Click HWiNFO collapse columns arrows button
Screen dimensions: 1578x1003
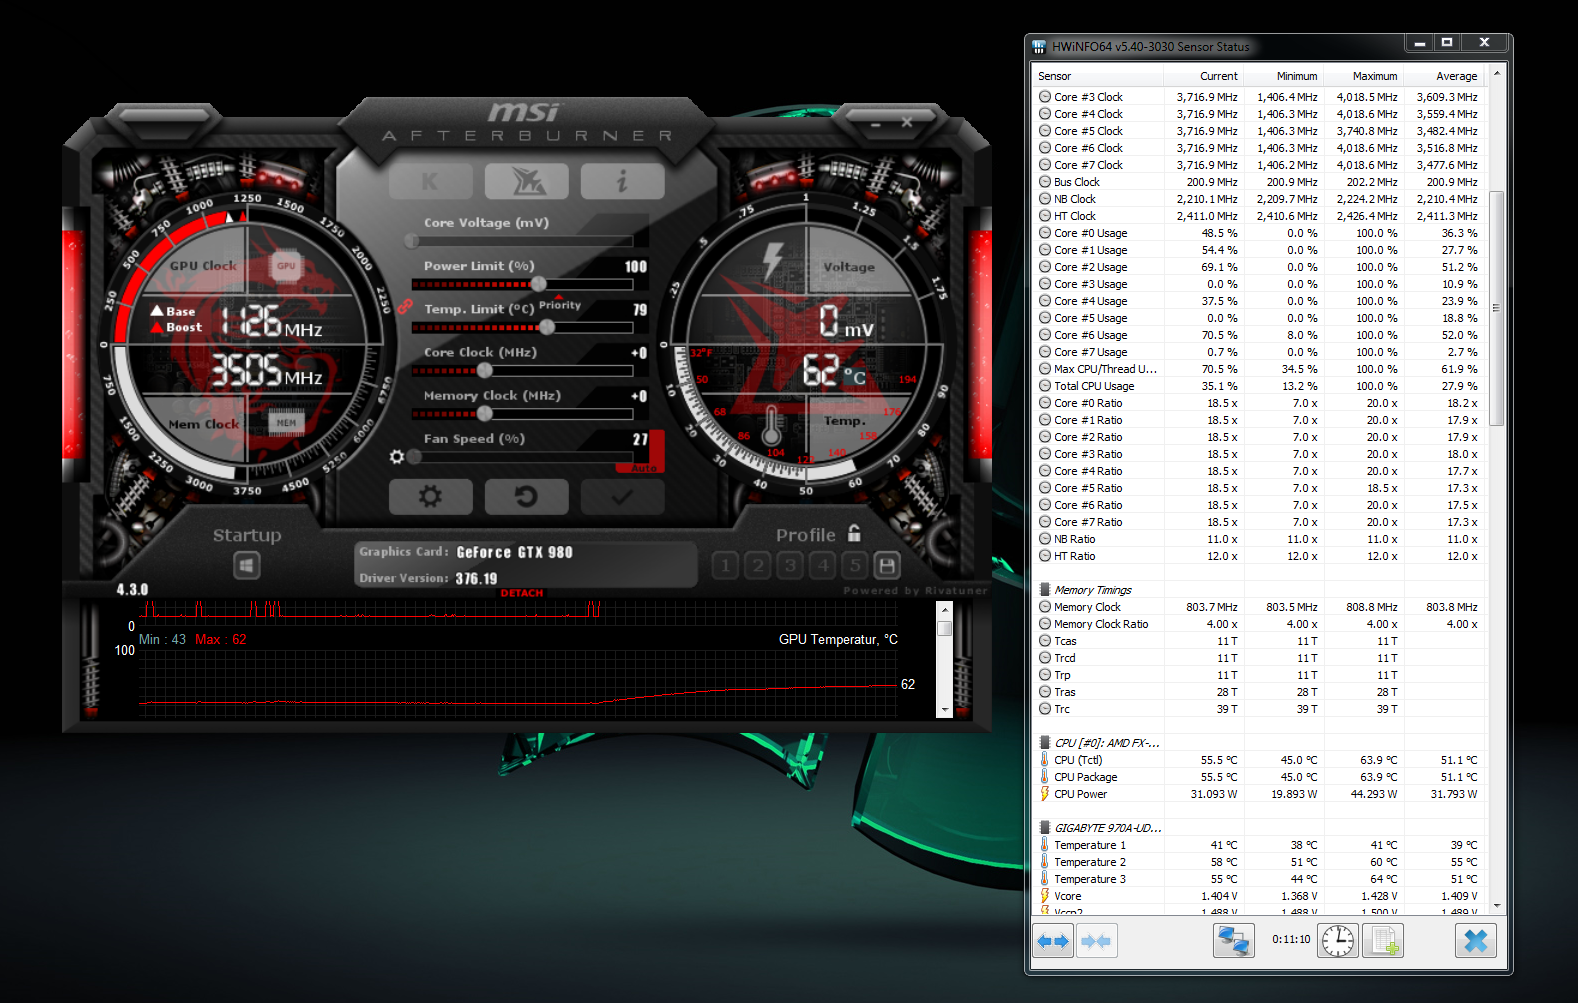[1096, 941]
